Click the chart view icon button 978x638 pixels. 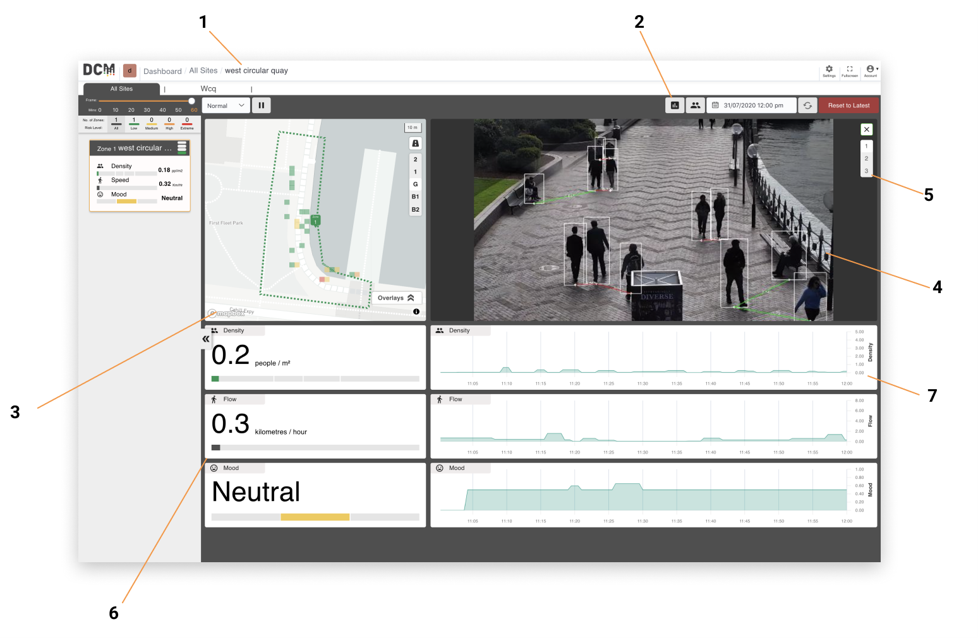674,105
